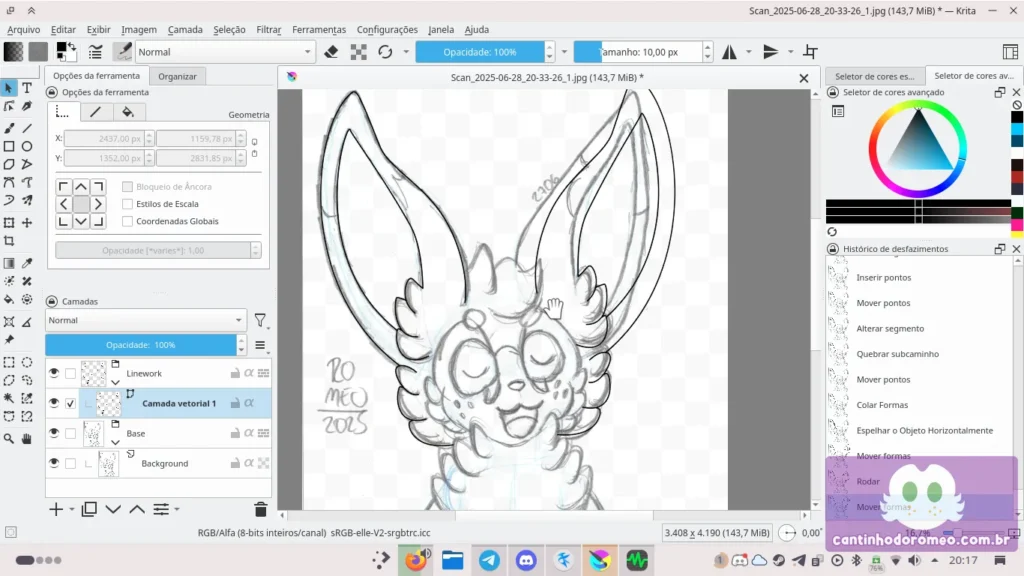Select the Freehand Brush tool
This screenshot has width=1024, height=576.
click(9, 128)
